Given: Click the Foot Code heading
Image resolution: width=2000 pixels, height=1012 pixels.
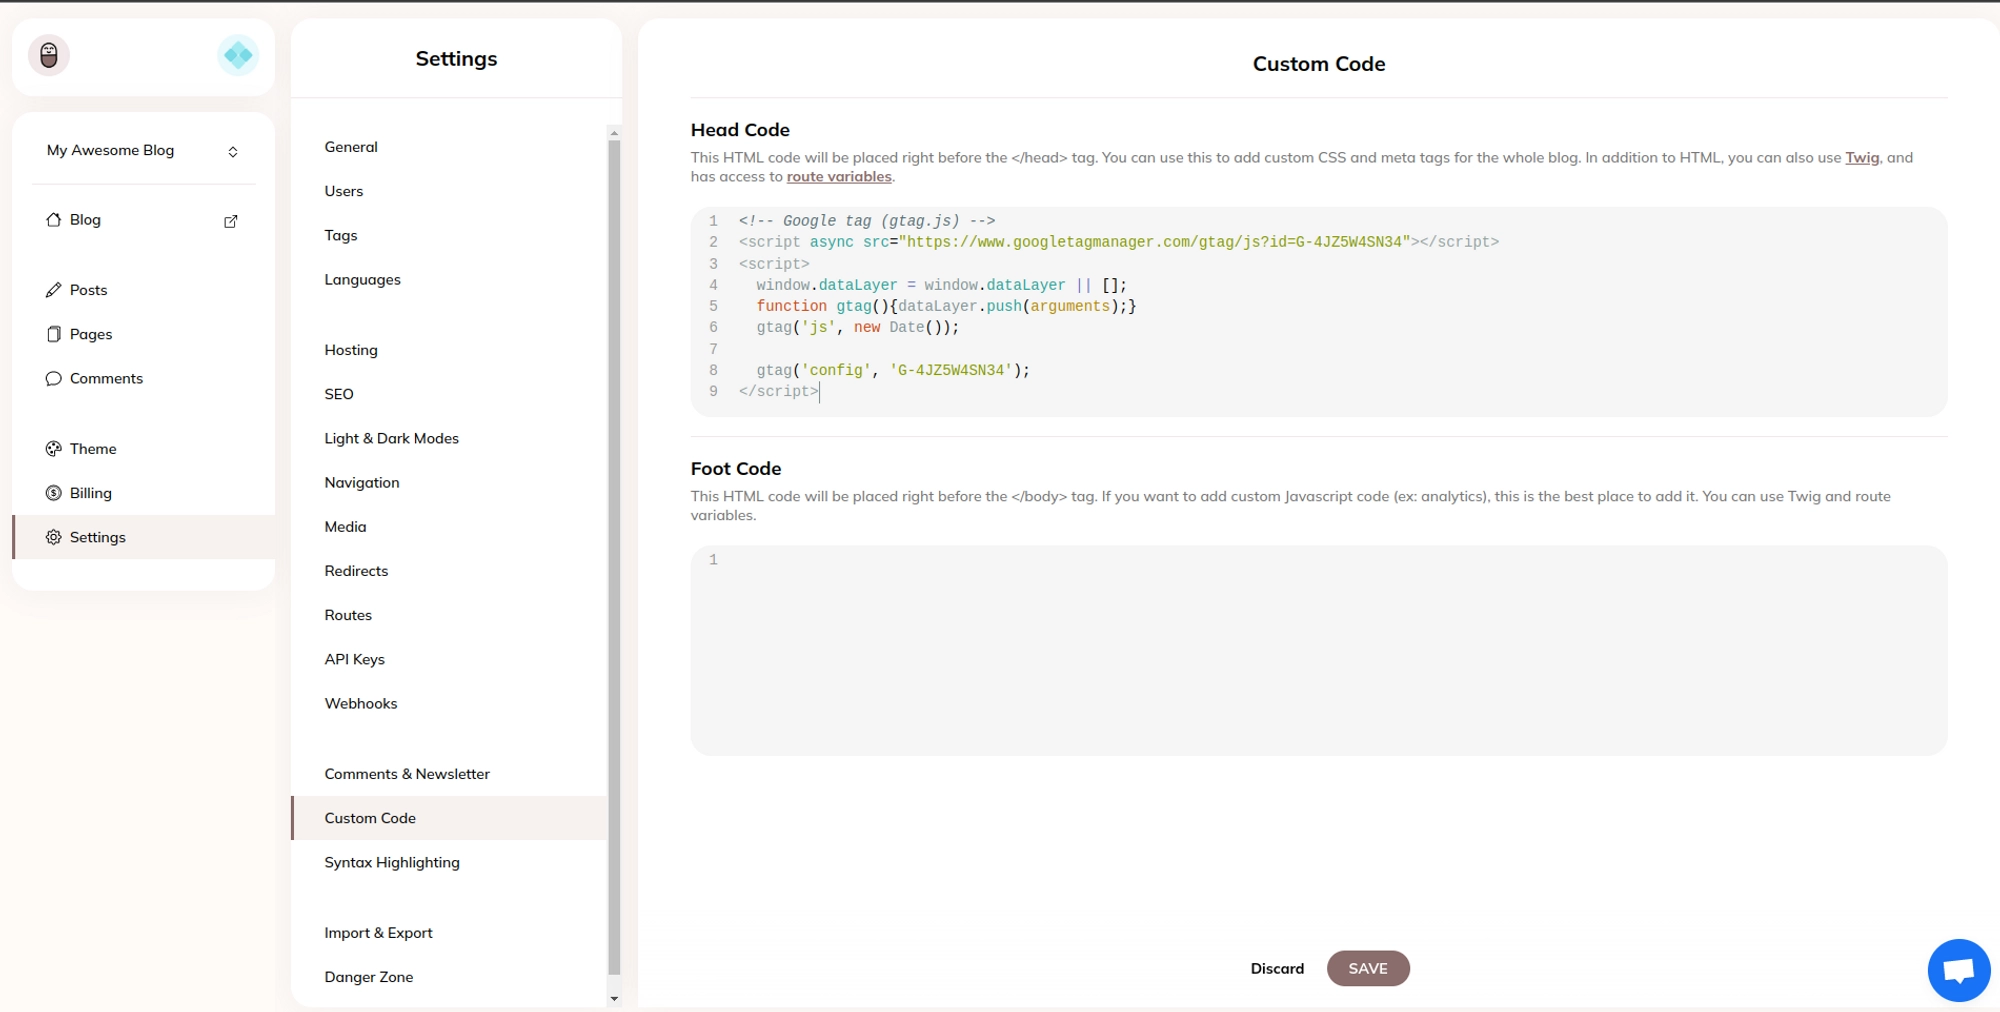Looking at the screenshot, I should click(x=736, y=468).
